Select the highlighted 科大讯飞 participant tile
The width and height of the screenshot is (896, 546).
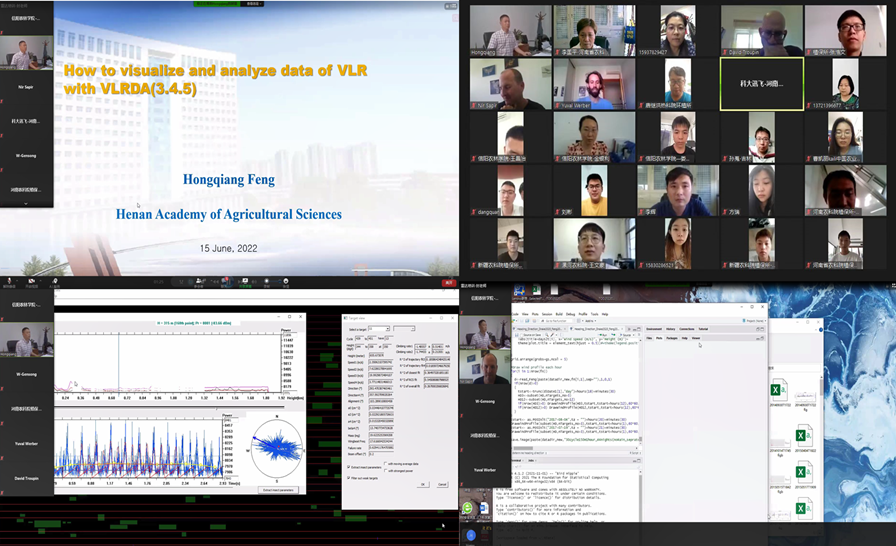[x=761, y=83]
